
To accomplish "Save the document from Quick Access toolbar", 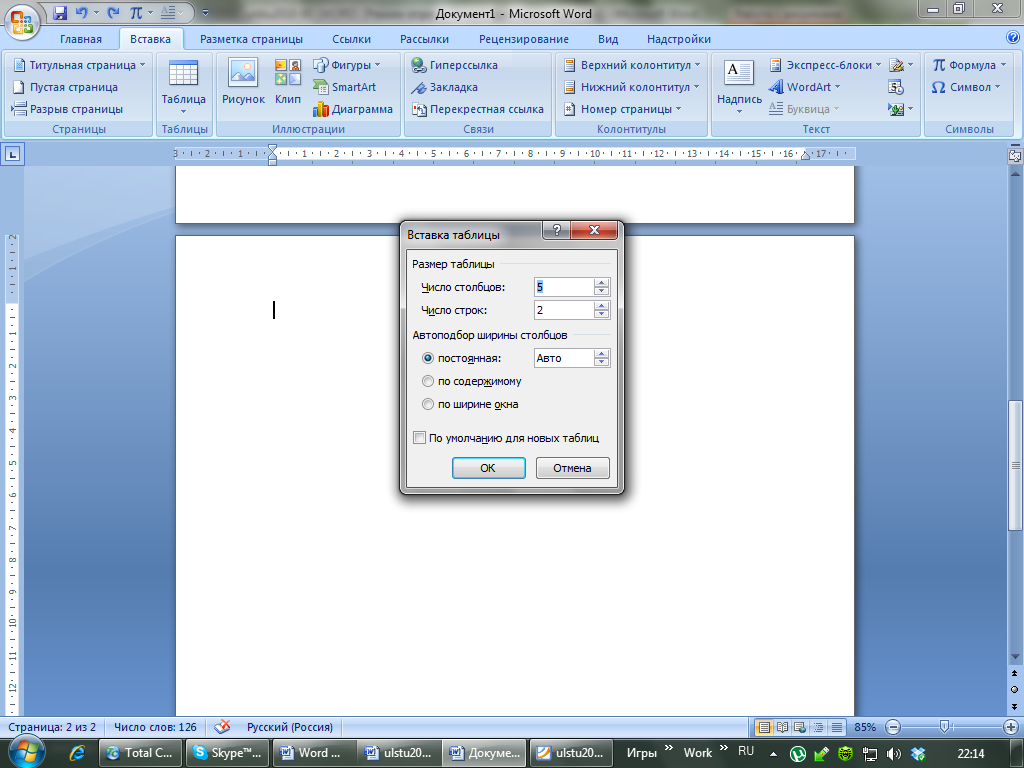I will tap(59, 13).
